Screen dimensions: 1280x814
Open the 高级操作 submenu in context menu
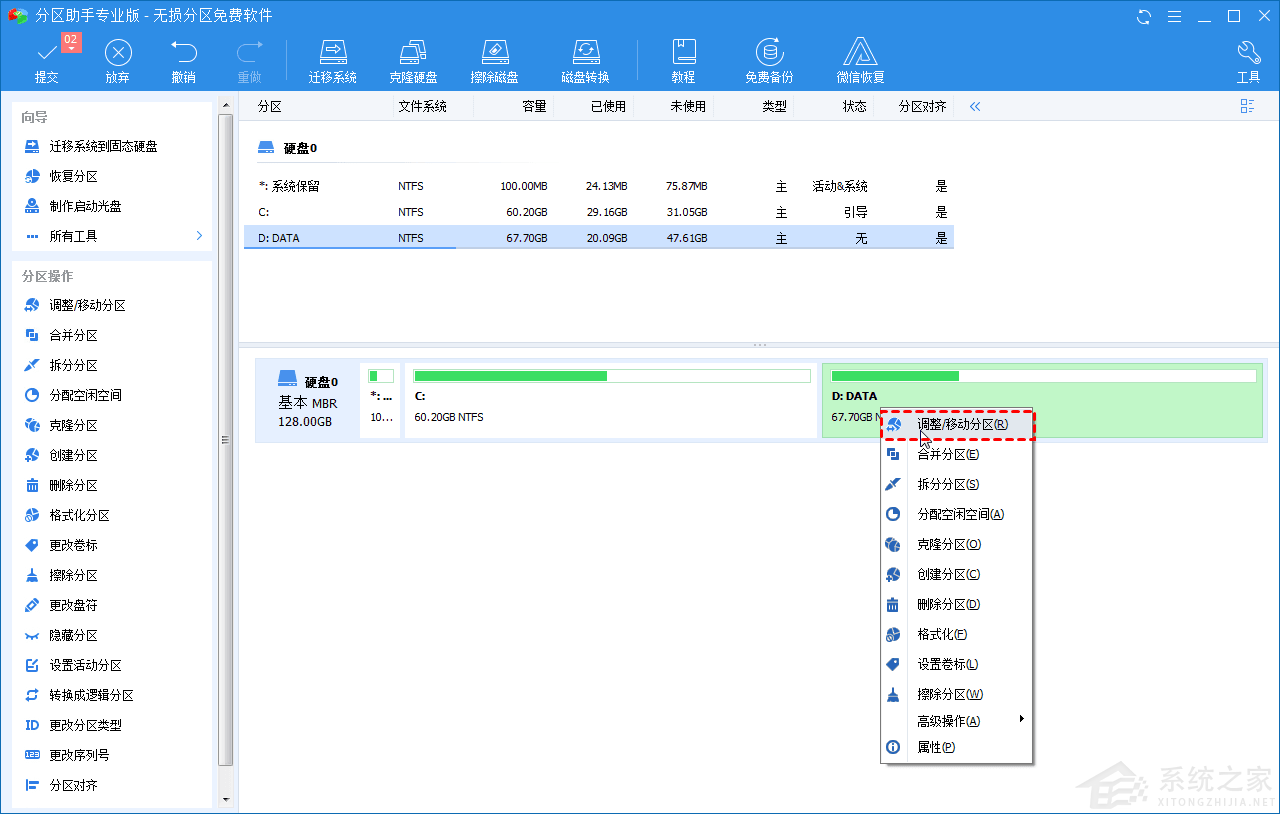point(946,718)
